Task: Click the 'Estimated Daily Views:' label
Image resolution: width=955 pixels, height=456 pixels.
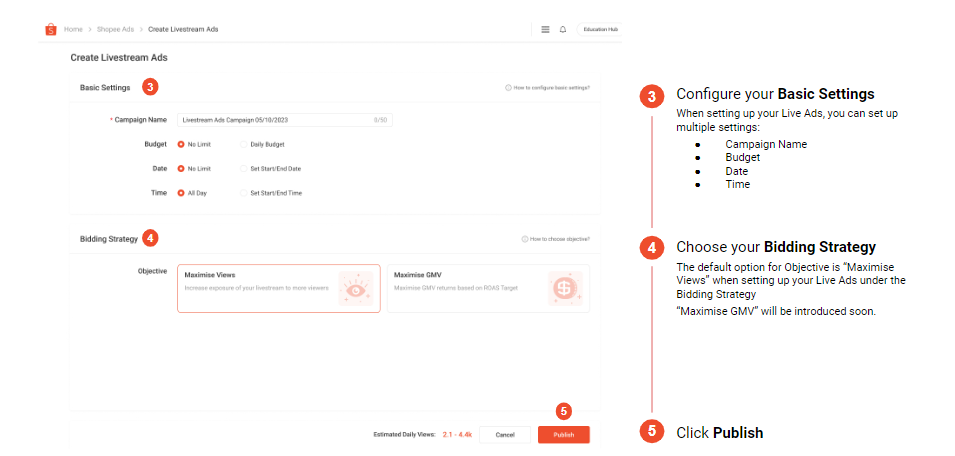Action: [x=404, y=435]
